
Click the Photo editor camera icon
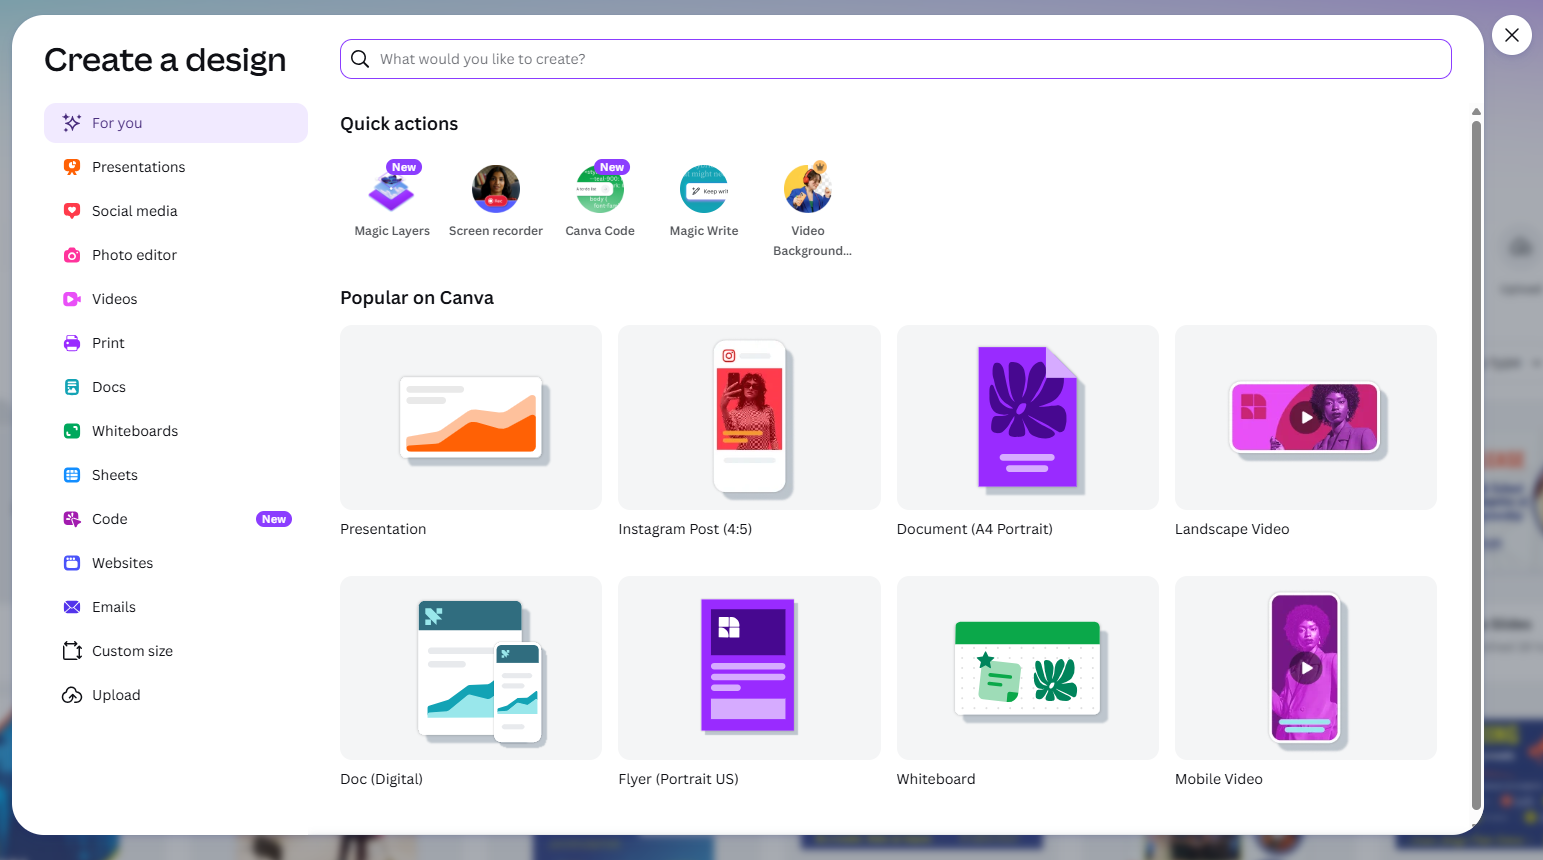(x=72, y=255)
